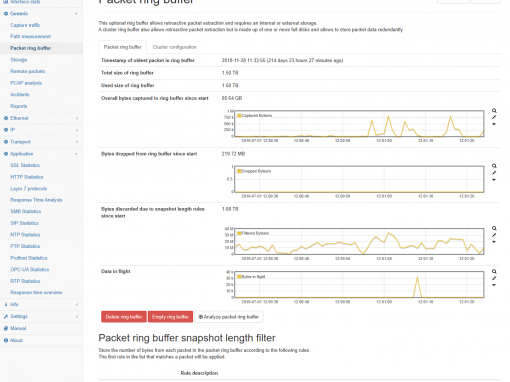The width and height of the screenshot is (510, 382).
Task: Open SIP Statistics page
Action: tap(24, 223)
